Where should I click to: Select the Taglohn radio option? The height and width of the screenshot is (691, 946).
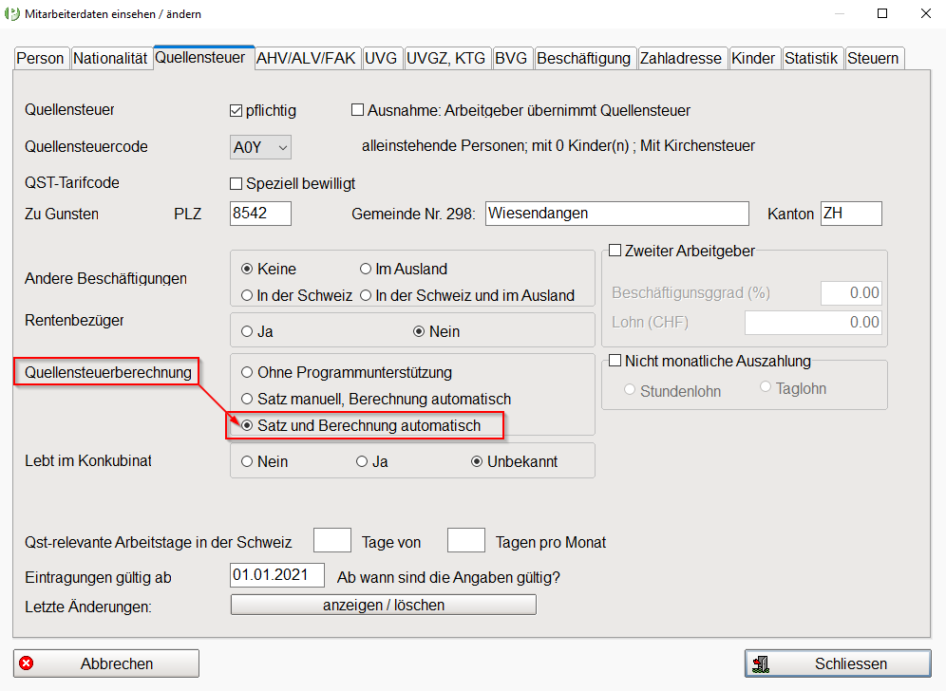coord(765,387)
